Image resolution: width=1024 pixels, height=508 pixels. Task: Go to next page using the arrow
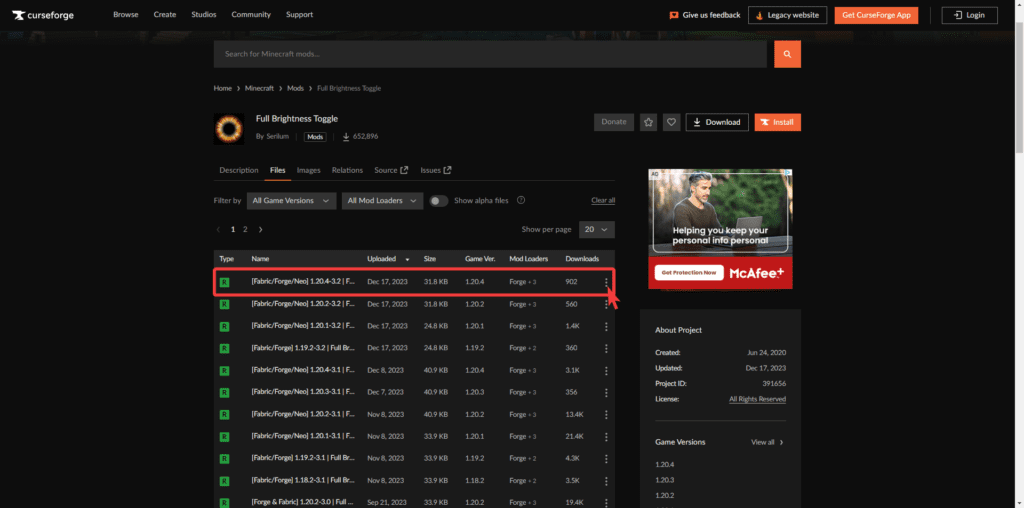[x=260, y=229]
